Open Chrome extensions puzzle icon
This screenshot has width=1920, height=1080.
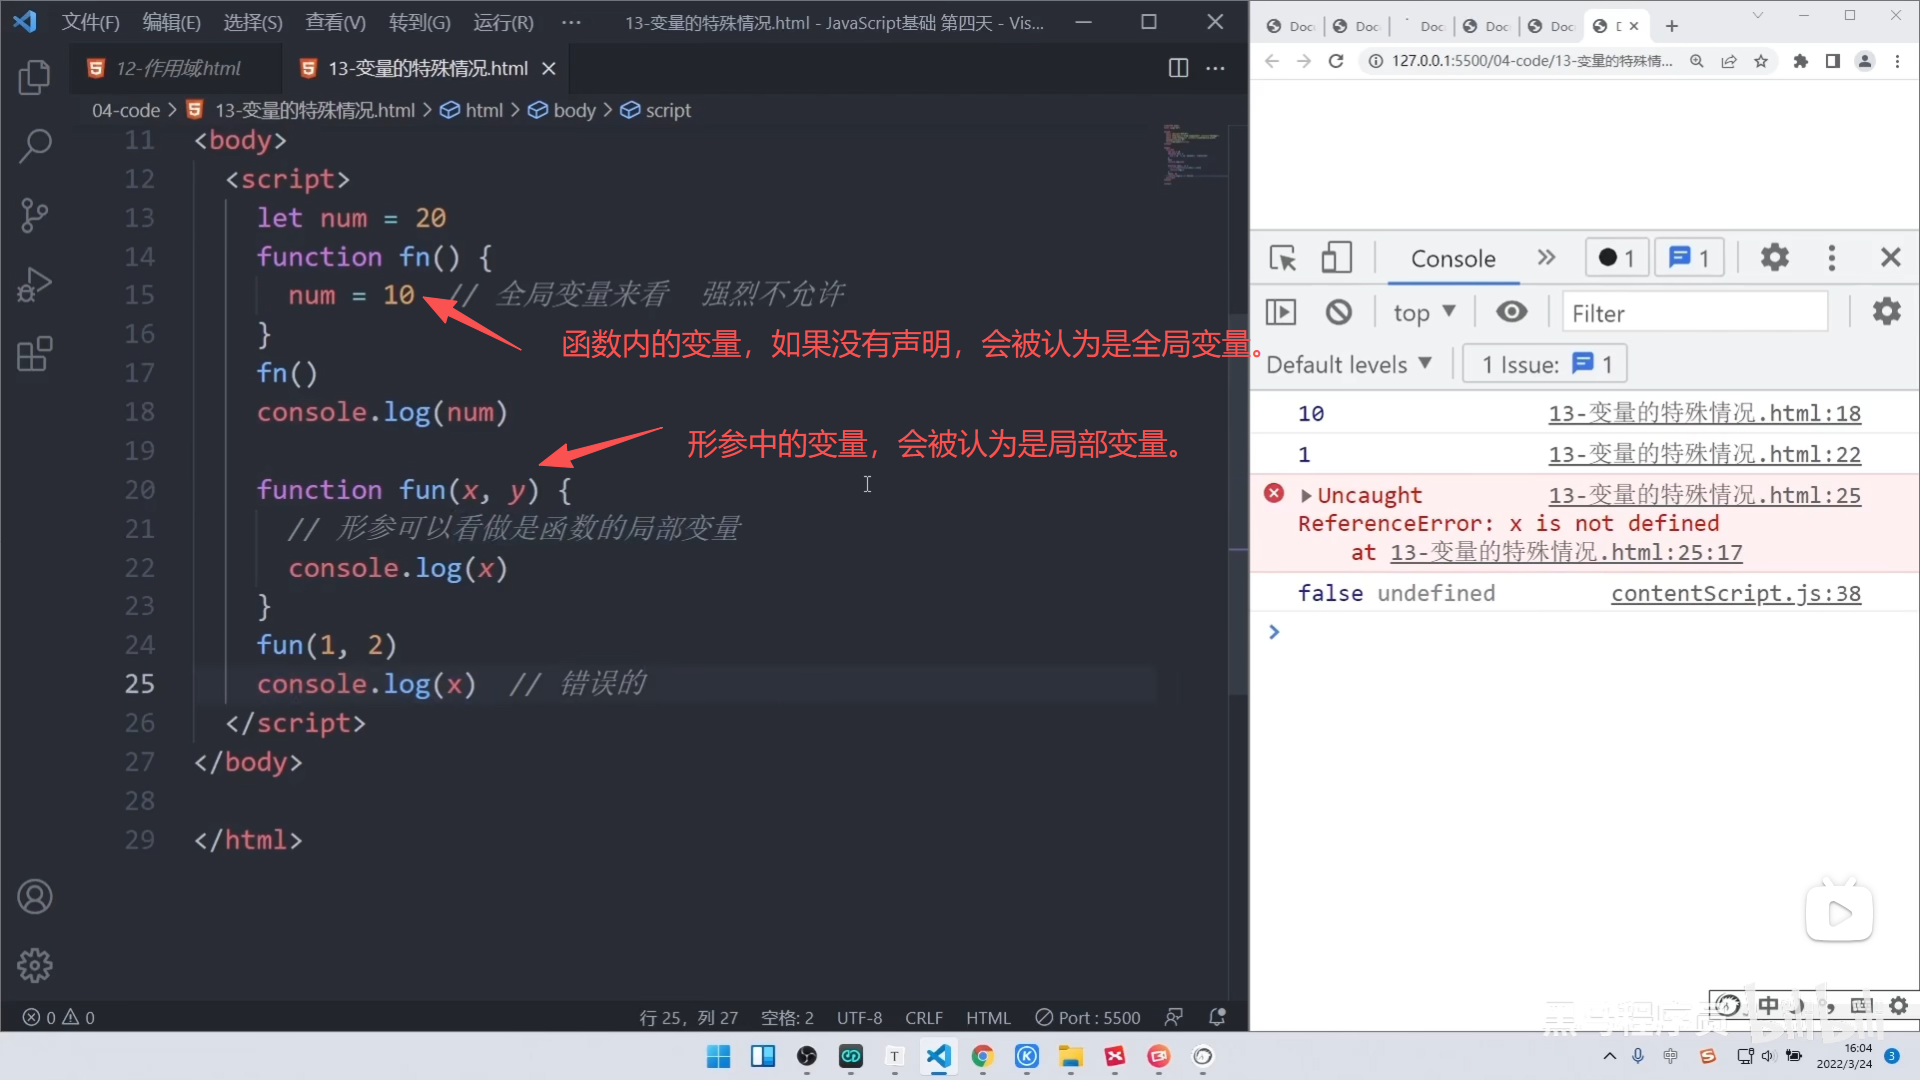coord(1800,61)
